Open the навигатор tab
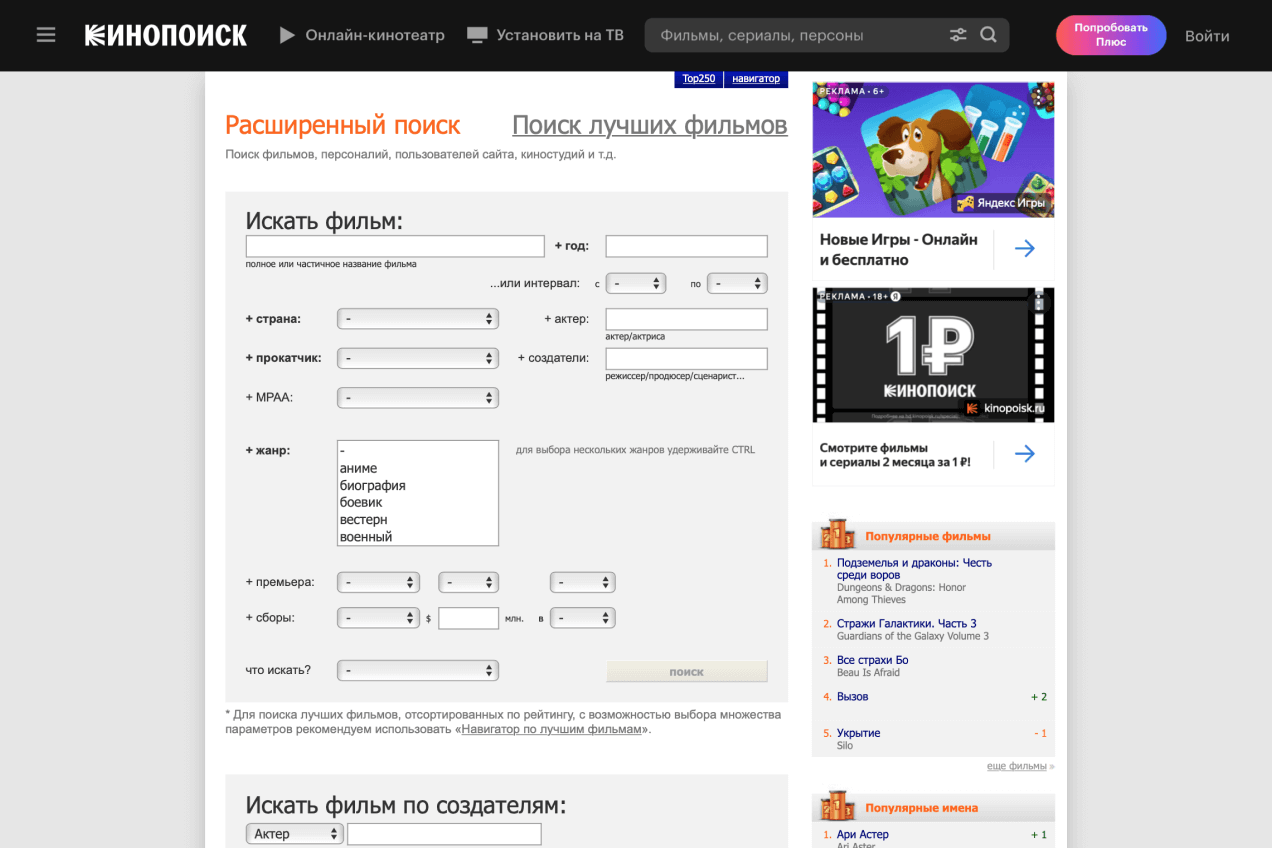This screenshot has height=848, width=1272. coord(755,78)
